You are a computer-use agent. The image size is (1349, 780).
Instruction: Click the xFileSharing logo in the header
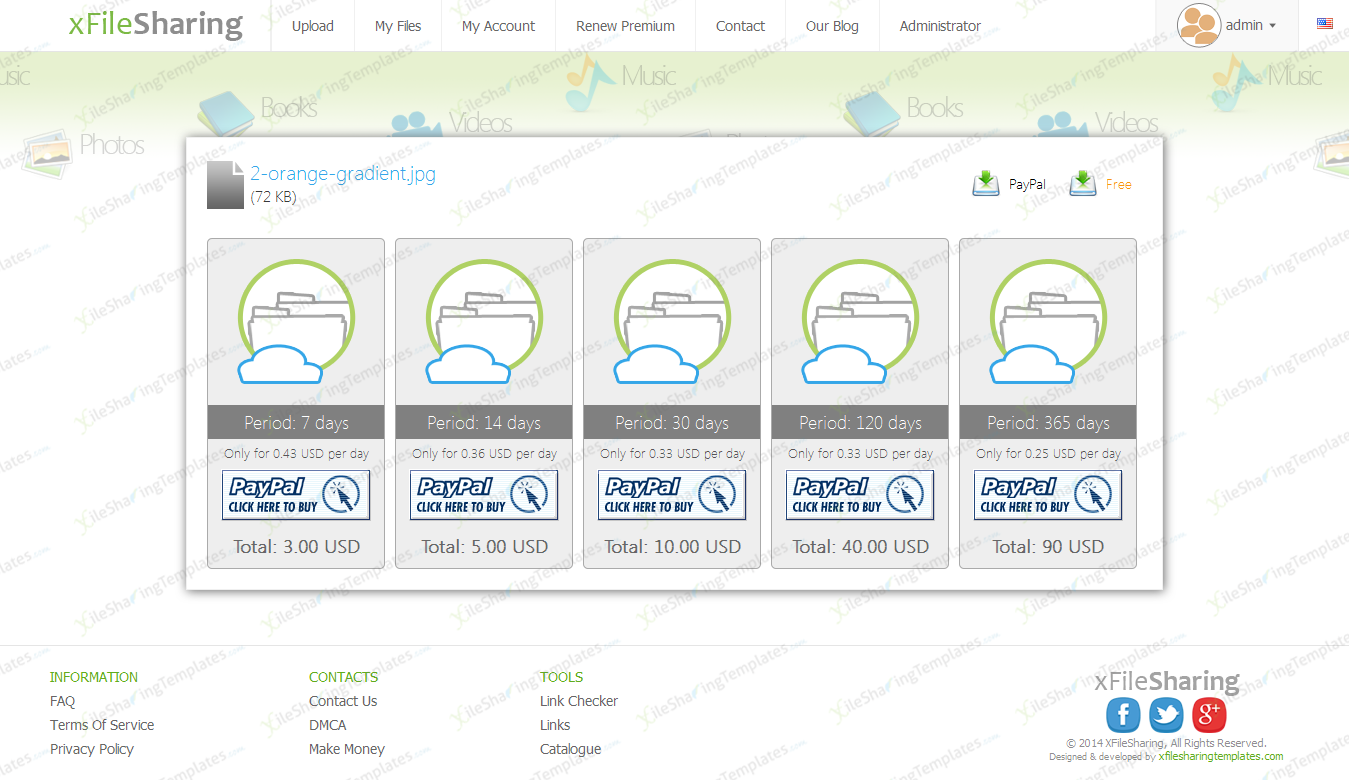(x=156, y=24)
